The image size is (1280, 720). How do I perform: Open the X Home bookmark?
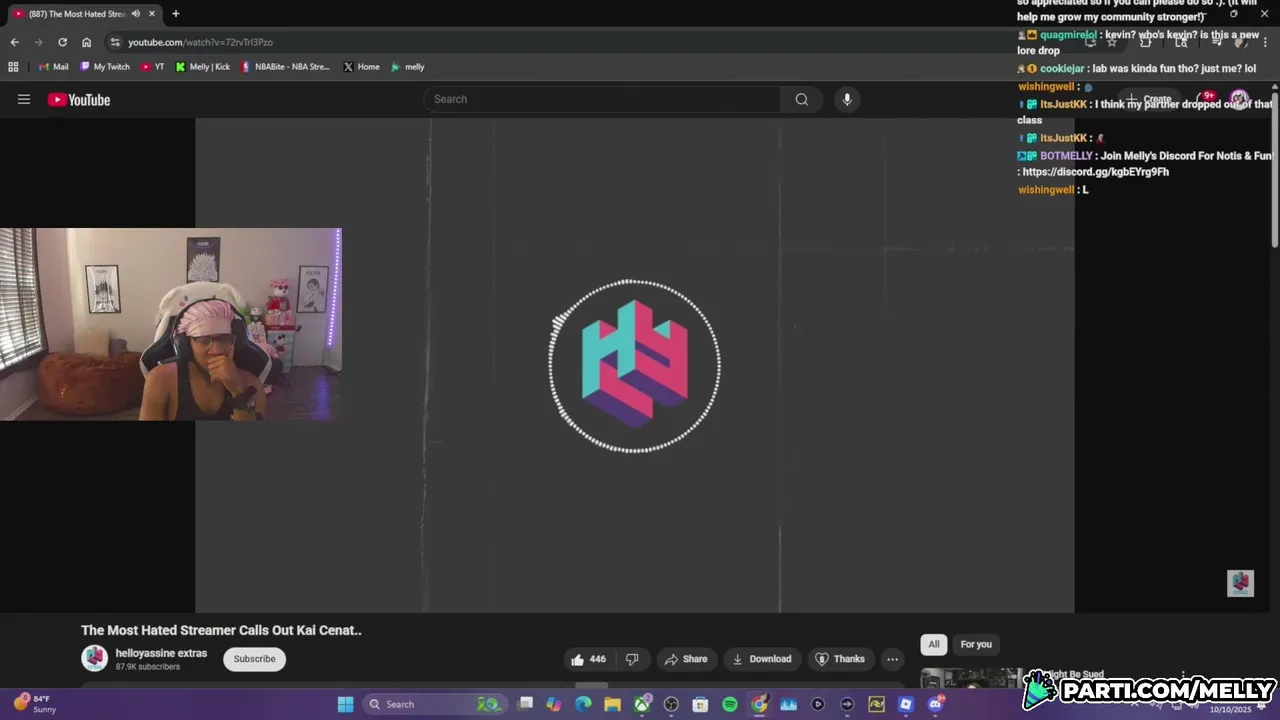click(x=361, y=67)
